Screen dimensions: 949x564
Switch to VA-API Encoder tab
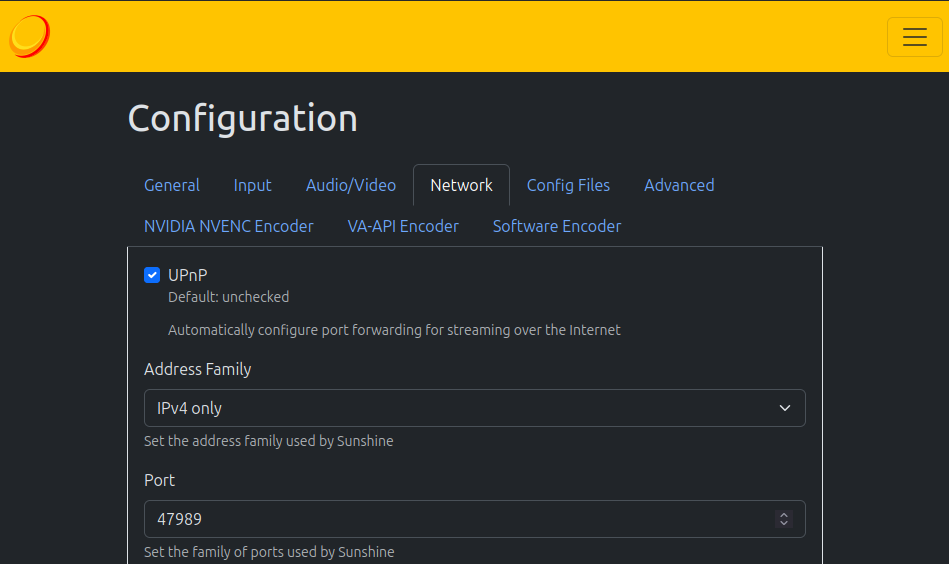(x=403, y=226)
